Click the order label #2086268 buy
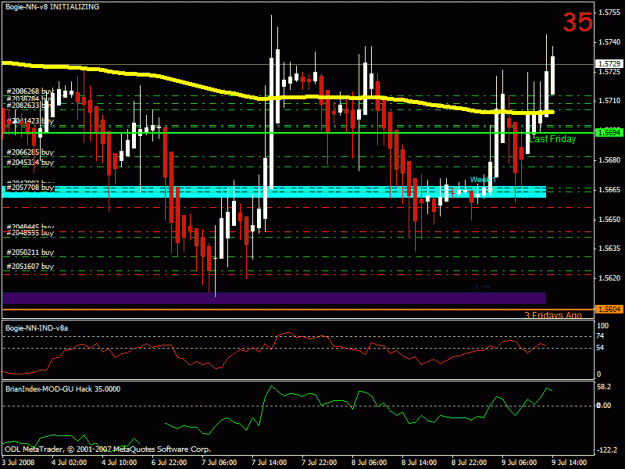The width and height of the screenshot is (625, 469). (30, 91)
